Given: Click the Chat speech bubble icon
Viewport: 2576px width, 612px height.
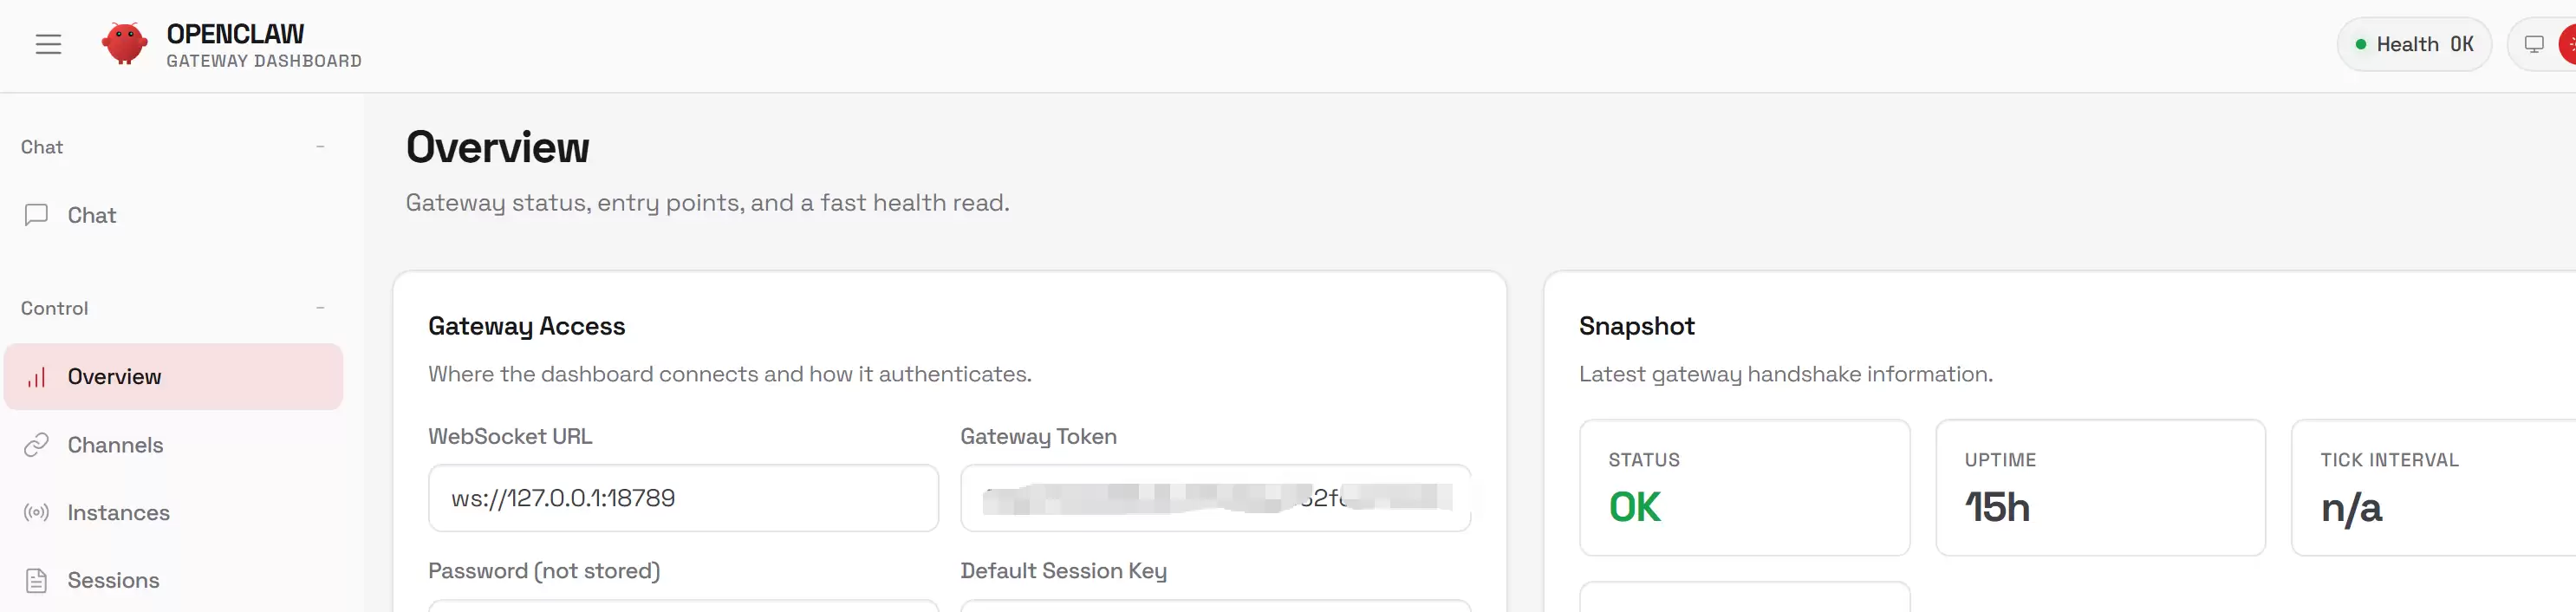Looking at the screenshot, I should [37, 215].
